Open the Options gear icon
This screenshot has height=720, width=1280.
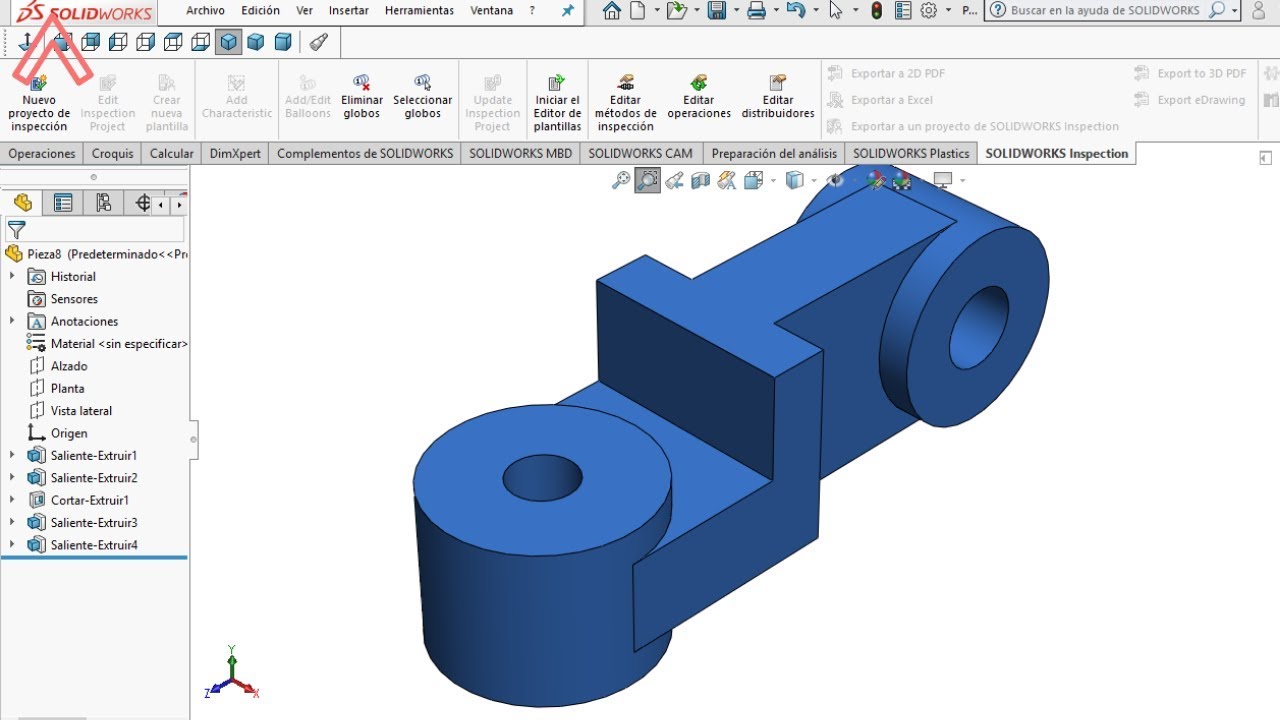click(928, 11)
